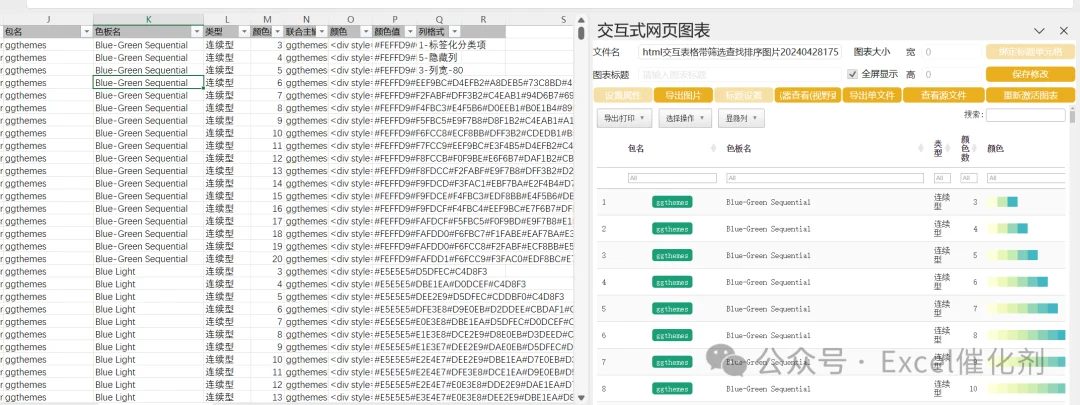The width and height of the screenshot is (1080, 405).
Task: Open filter dropdown for 列格式 column header
Action: tap(457, 32)
